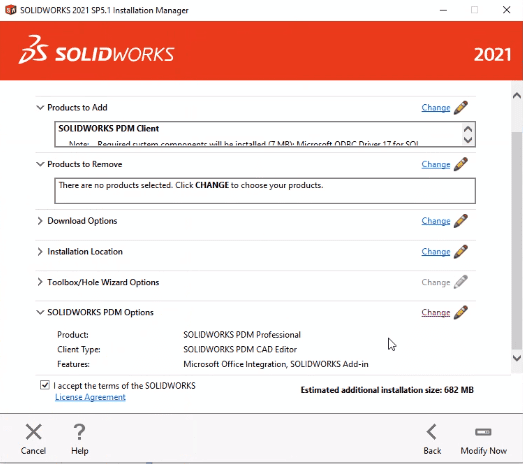The image size is (523, 464).
Task: Collapse the Products to Remove section
Action: coord(40,164)
